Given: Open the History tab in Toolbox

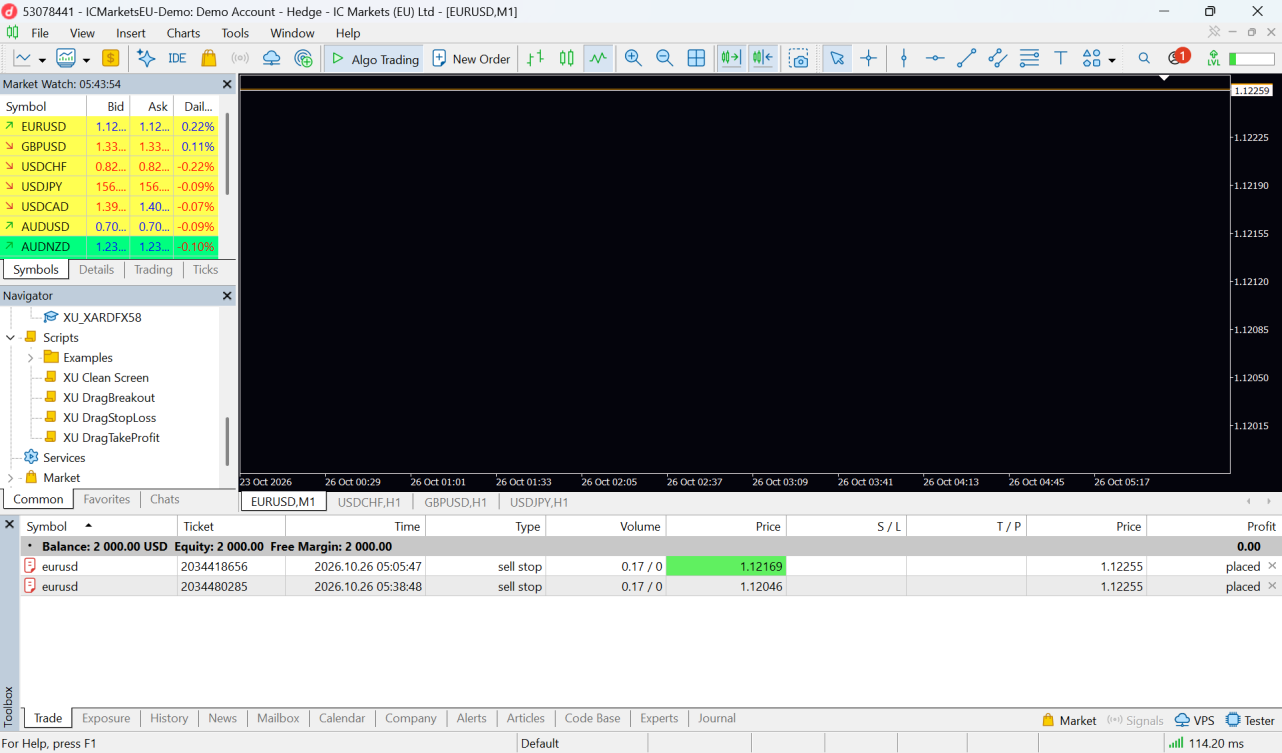Looking at the screenshot, I should pos(169,718).
